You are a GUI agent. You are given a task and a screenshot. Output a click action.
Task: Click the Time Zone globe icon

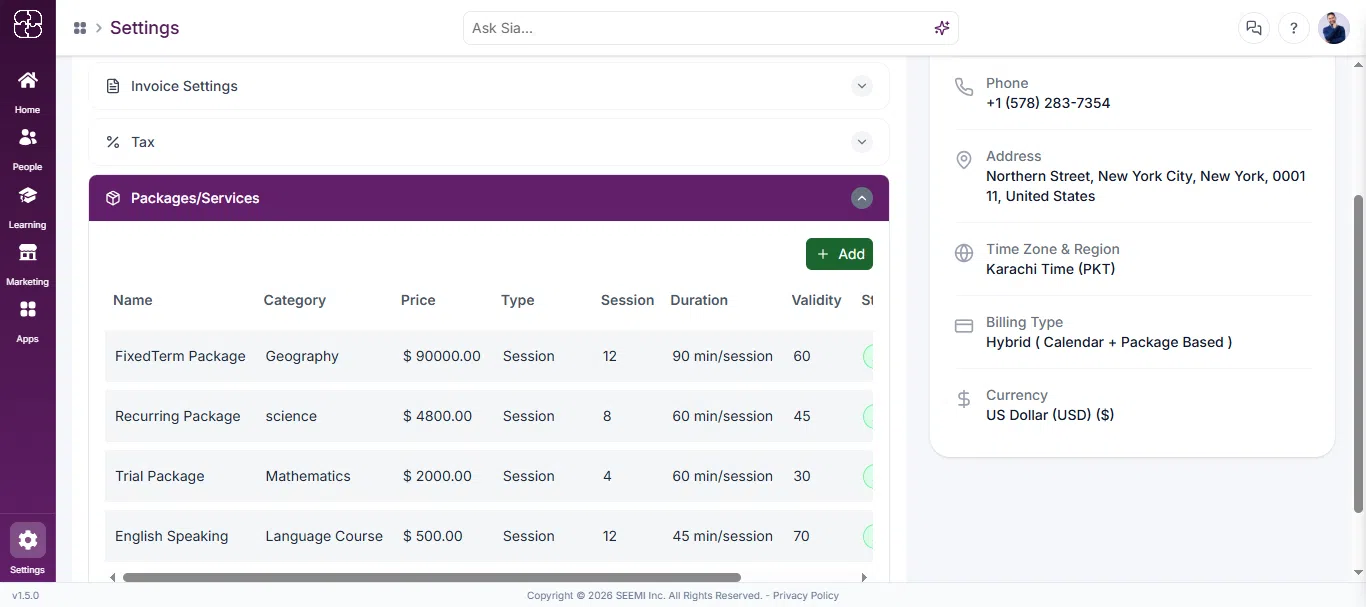(964, 253)
